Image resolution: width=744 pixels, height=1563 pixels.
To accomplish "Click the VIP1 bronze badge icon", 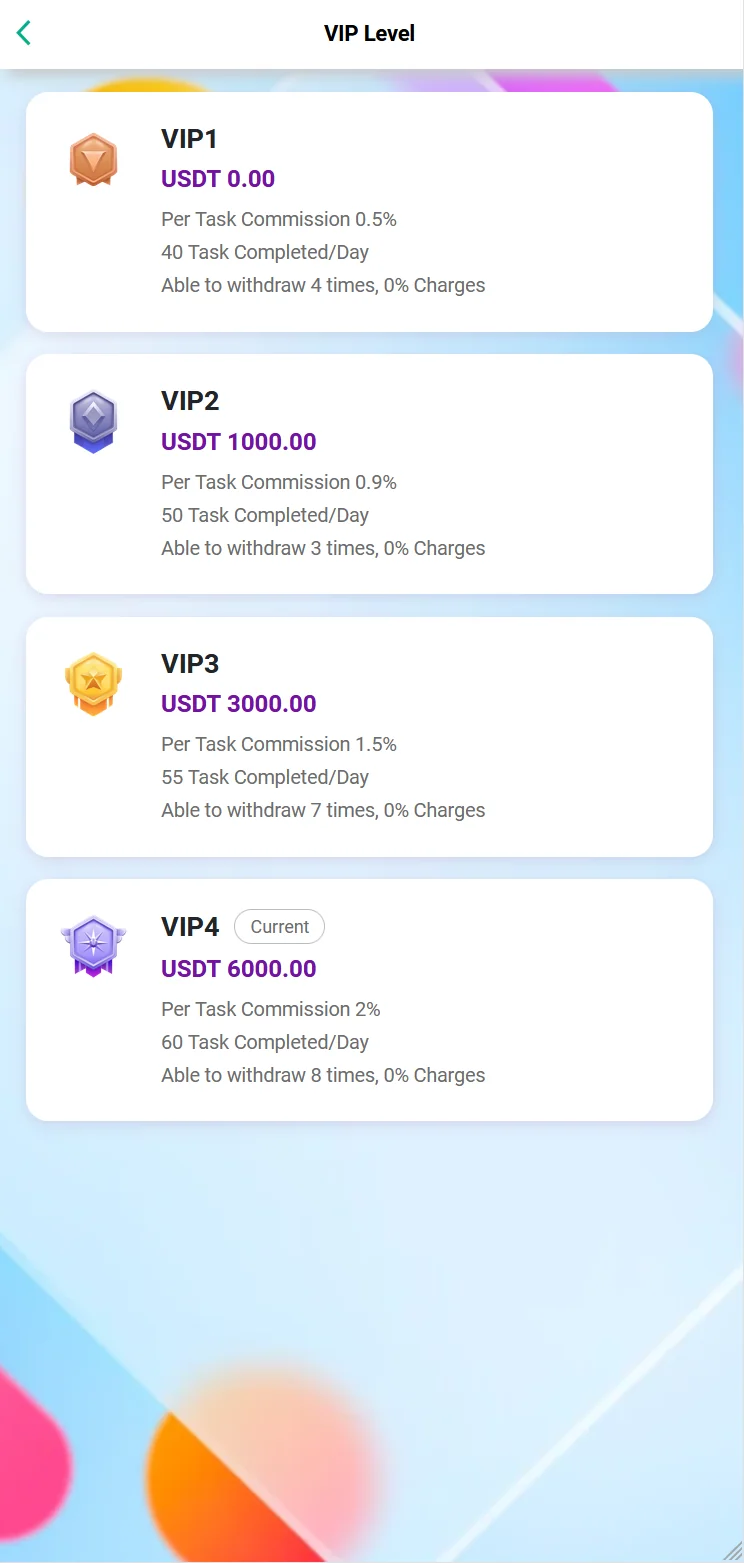I will [93, 160].
